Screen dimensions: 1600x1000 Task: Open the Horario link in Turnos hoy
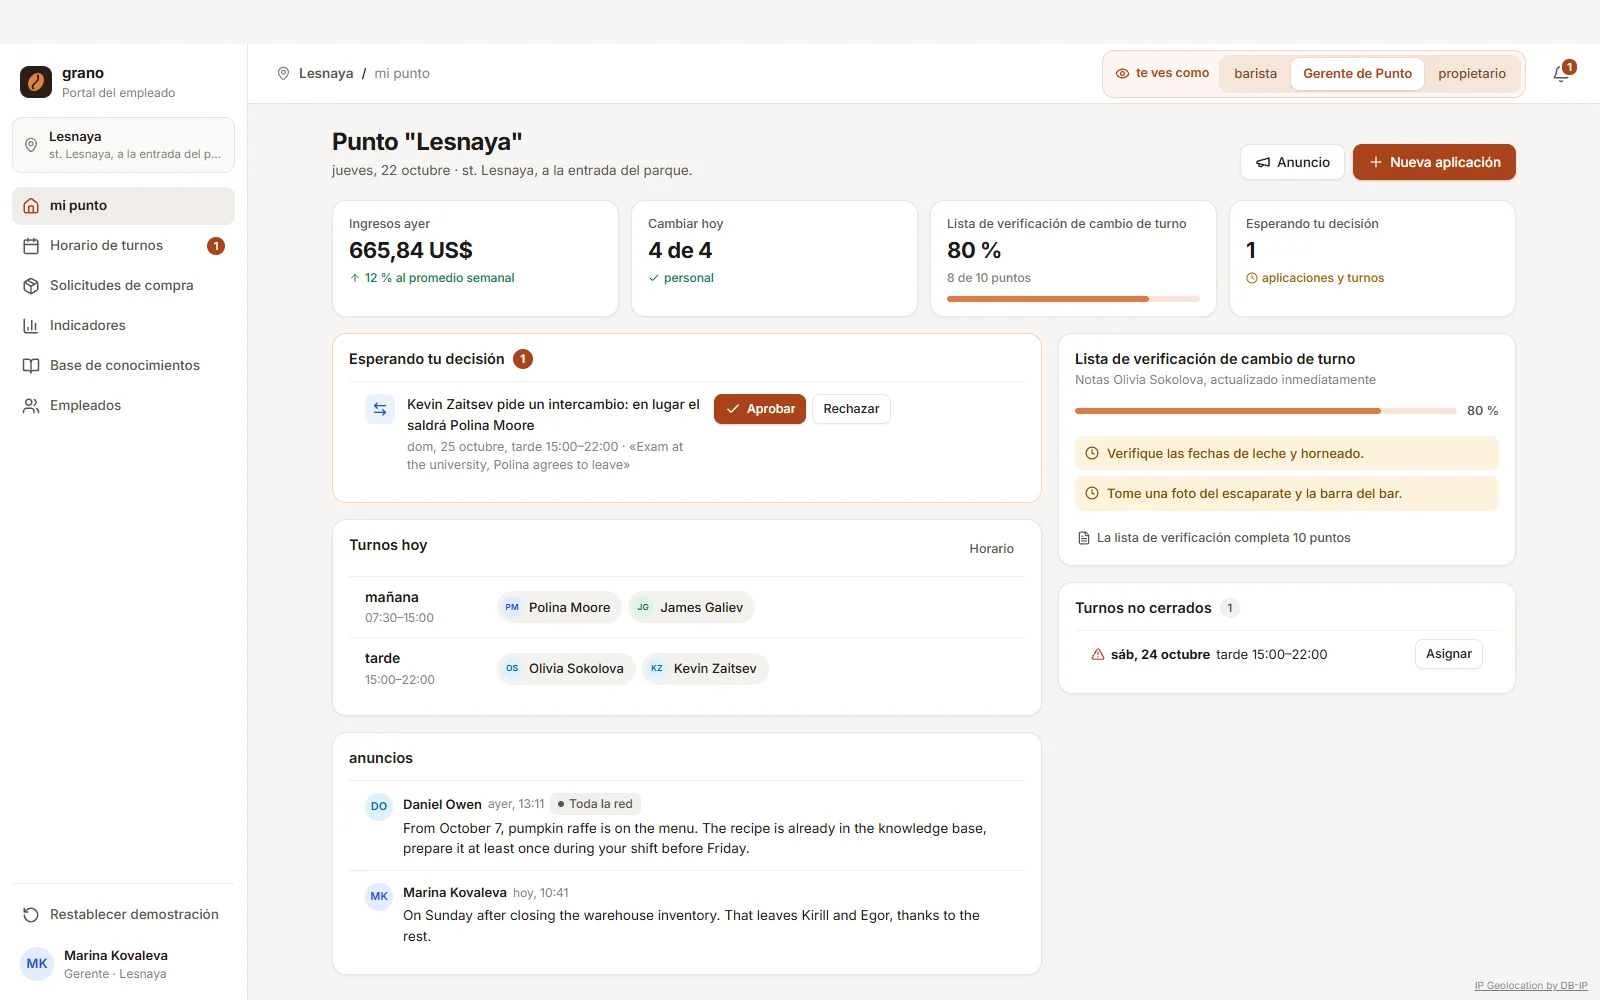tap(991, 549)
